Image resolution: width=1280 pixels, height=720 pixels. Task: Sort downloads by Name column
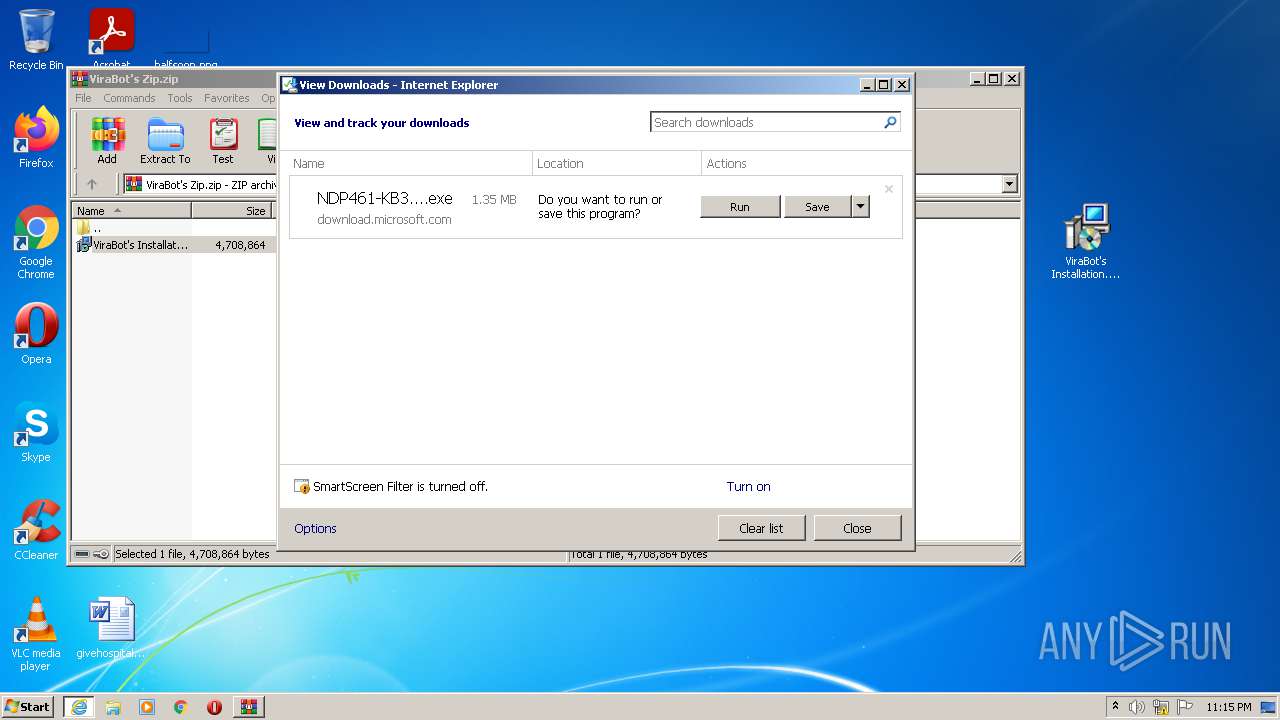click(x=410, y=163)
